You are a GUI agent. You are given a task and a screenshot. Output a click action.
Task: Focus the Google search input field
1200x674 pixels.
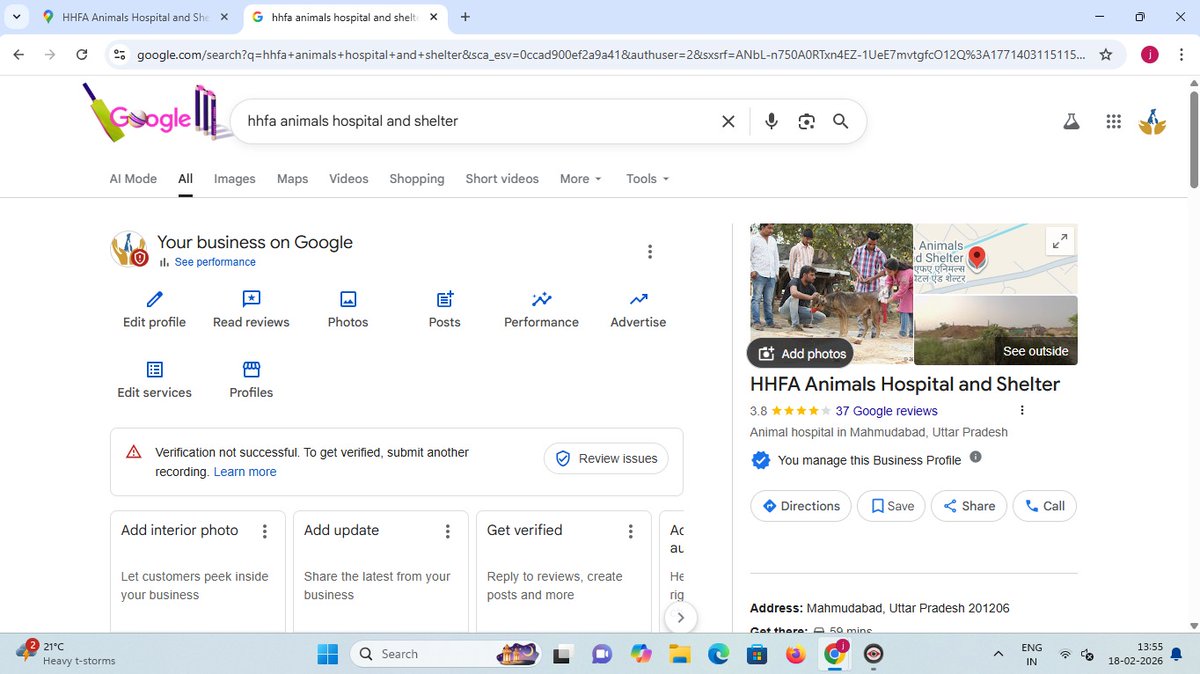coord(480,121)
